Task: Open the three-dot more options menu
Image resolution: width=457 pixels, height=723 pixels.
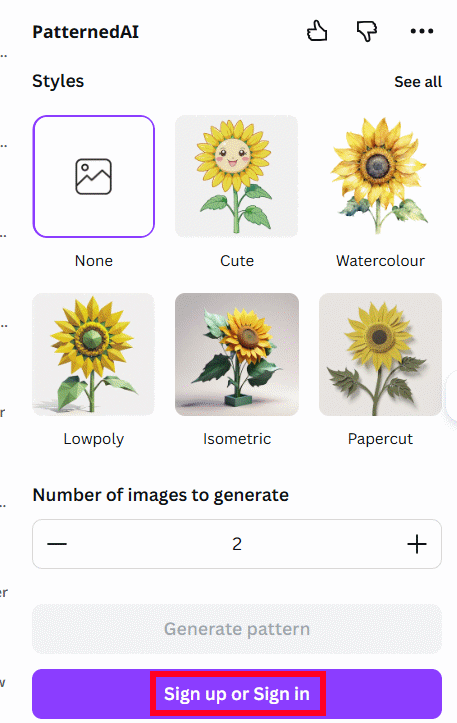Action: coord(422,31)
